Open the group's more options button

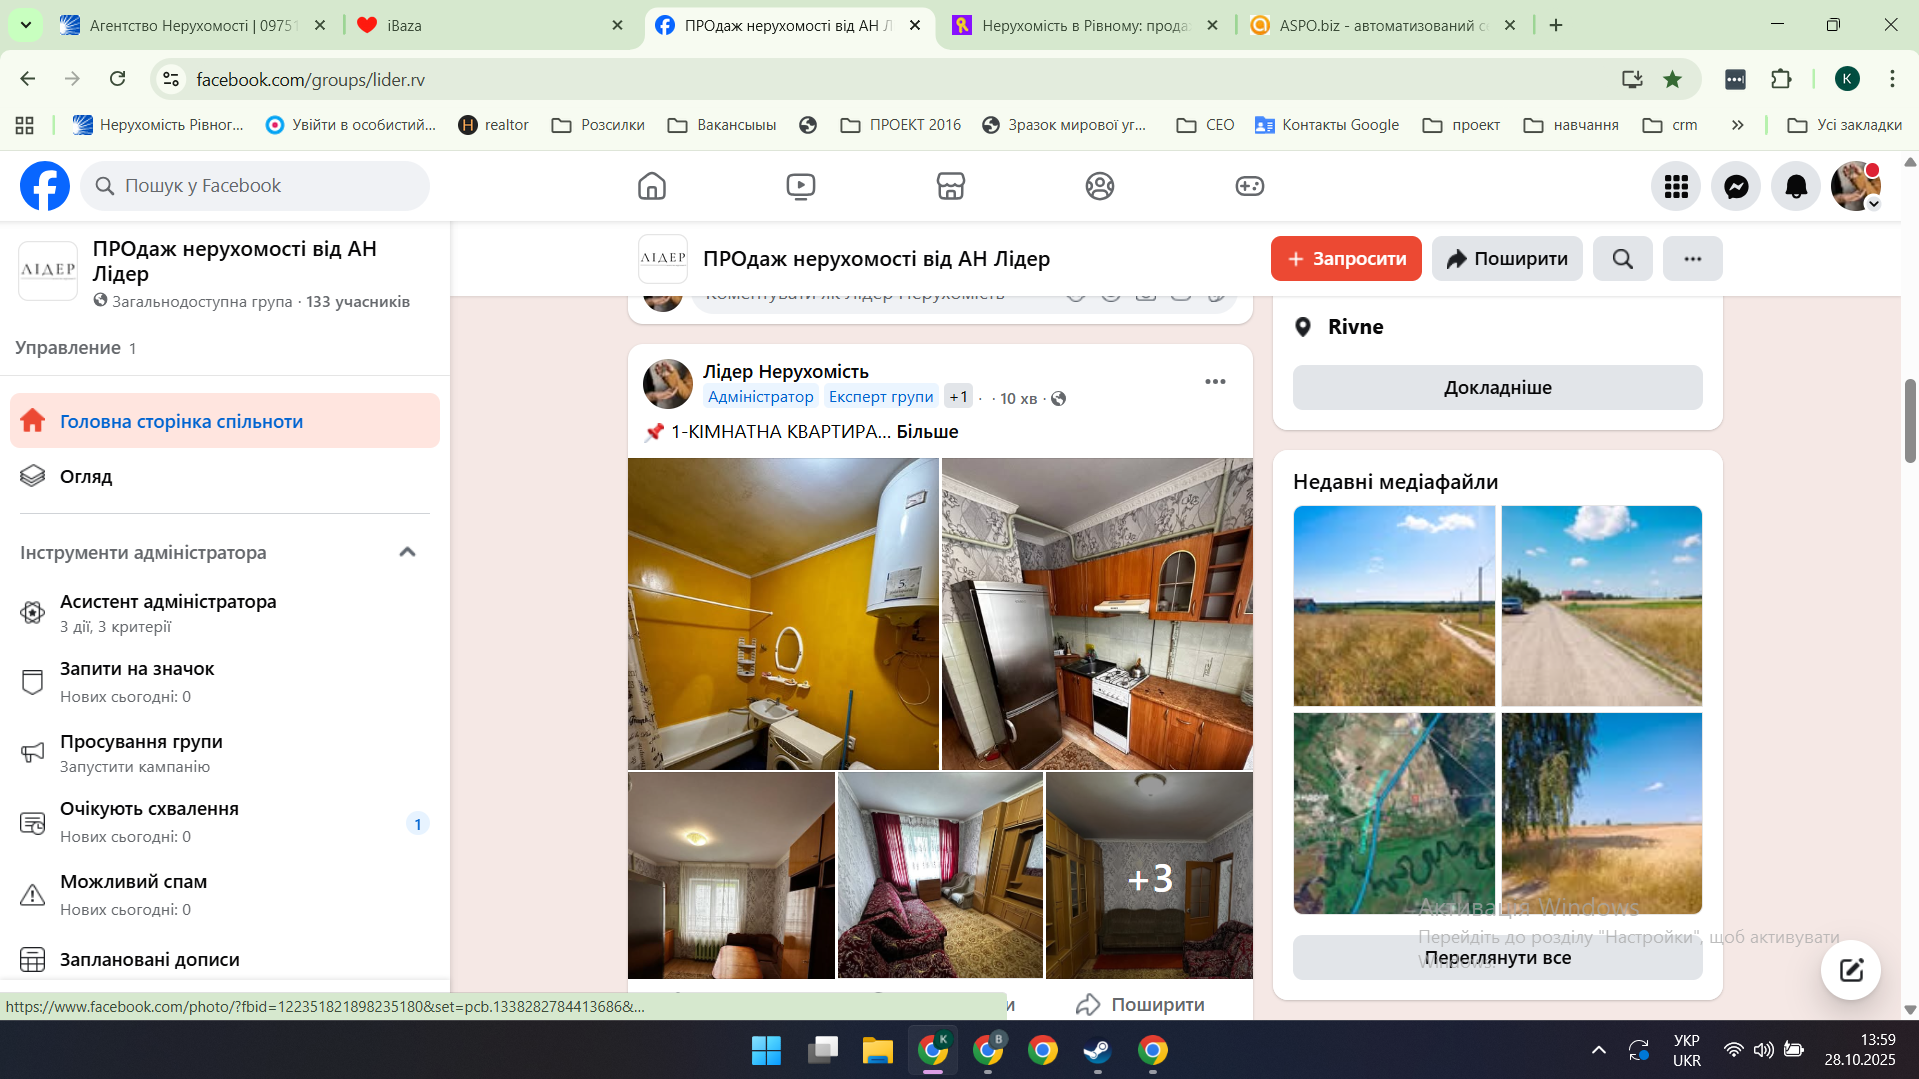1692,259
